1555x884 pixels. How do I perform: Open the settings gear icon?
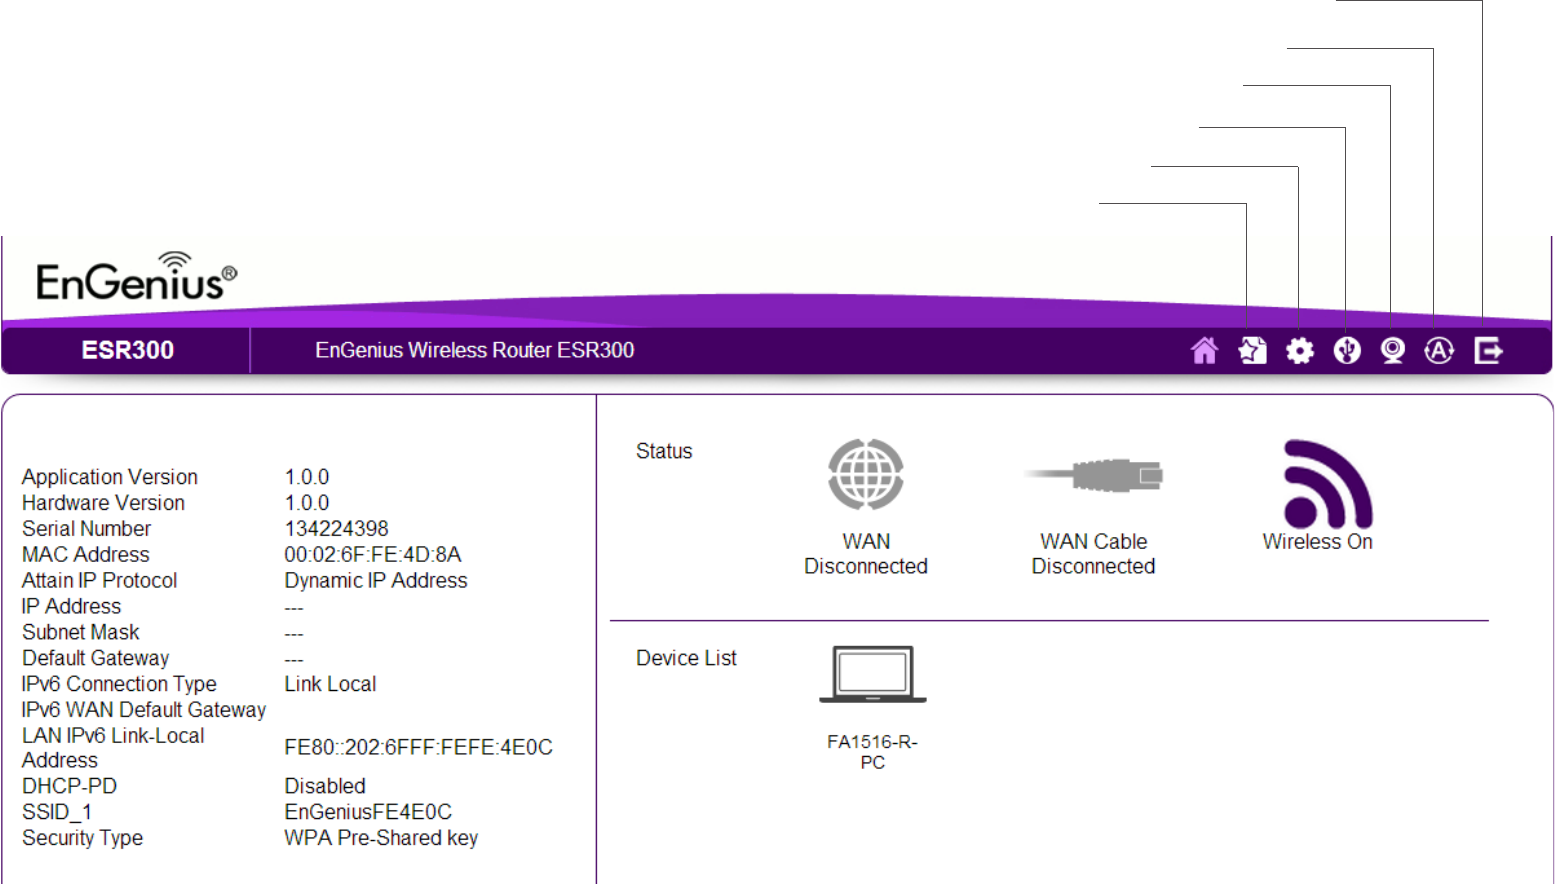coord(1299,351)
